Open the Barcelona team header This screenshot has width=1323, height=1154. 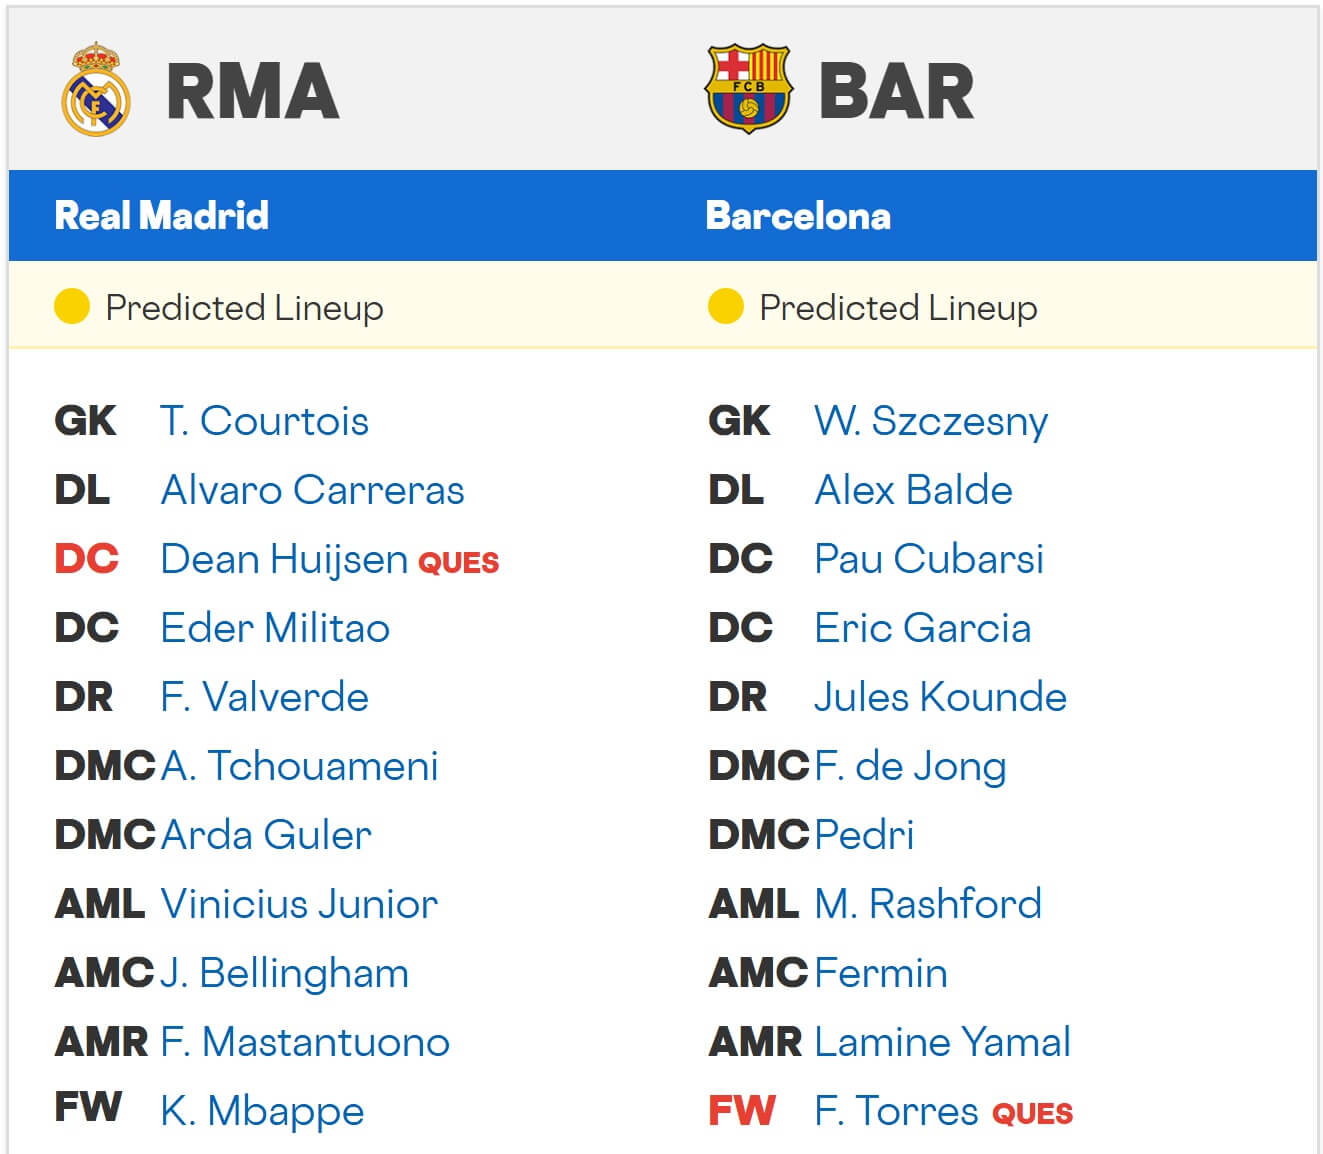tap(798, 216)
